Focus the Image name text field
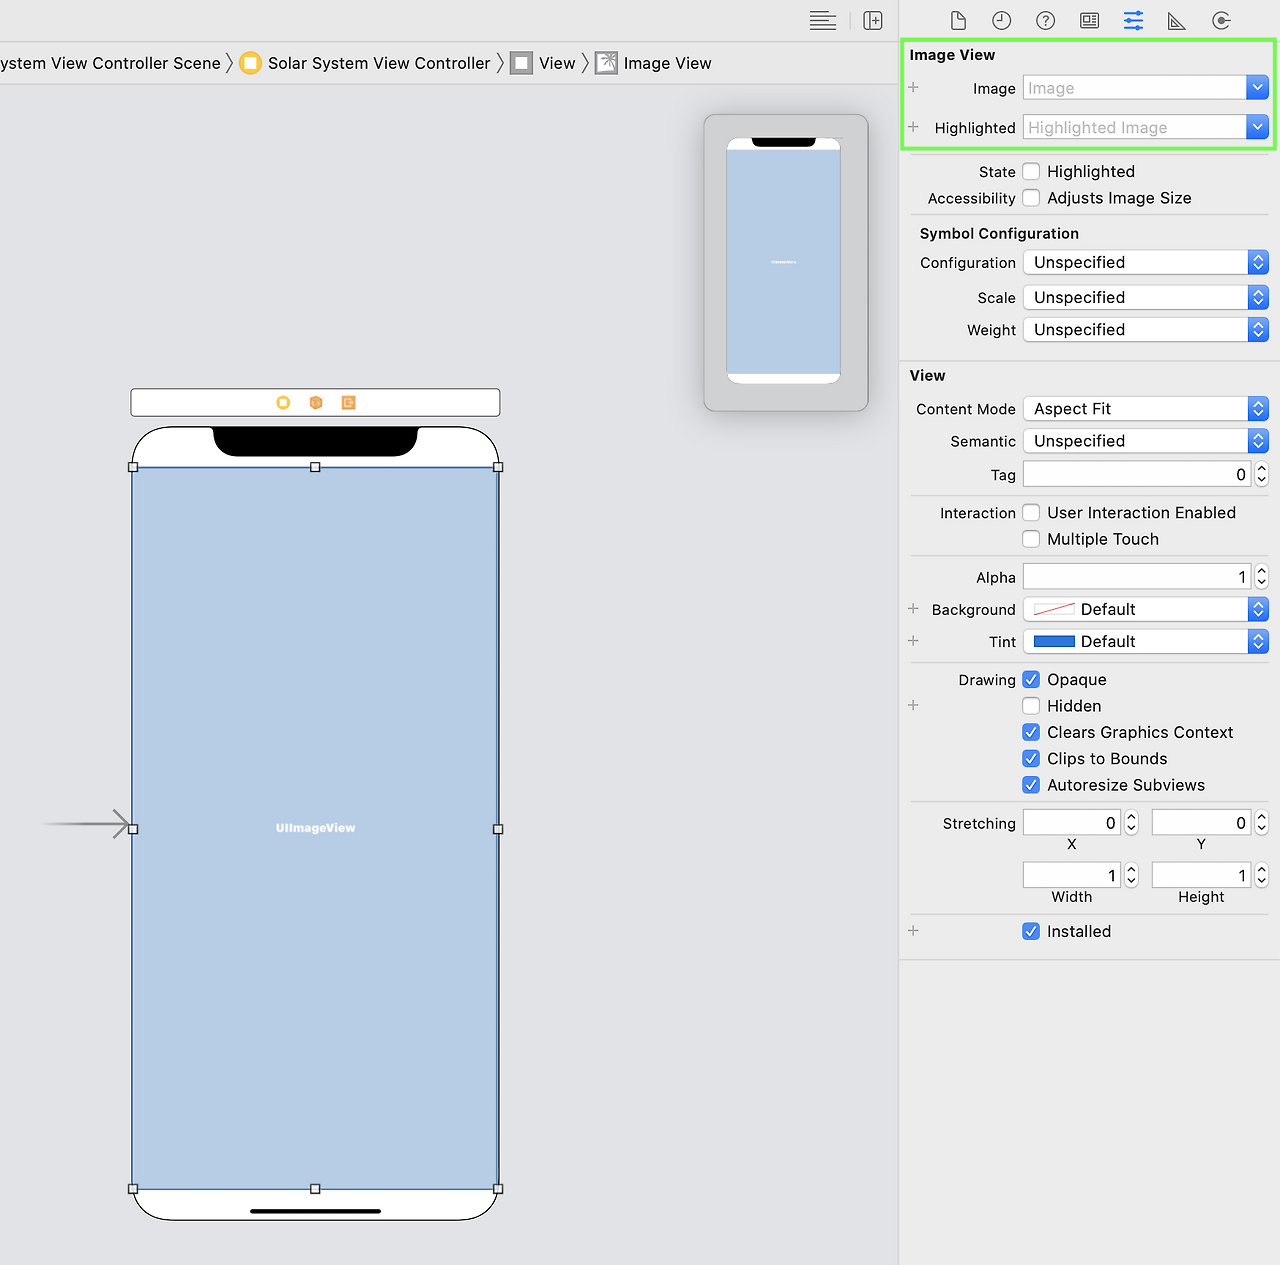1280x1265 pixels. 1135,88
